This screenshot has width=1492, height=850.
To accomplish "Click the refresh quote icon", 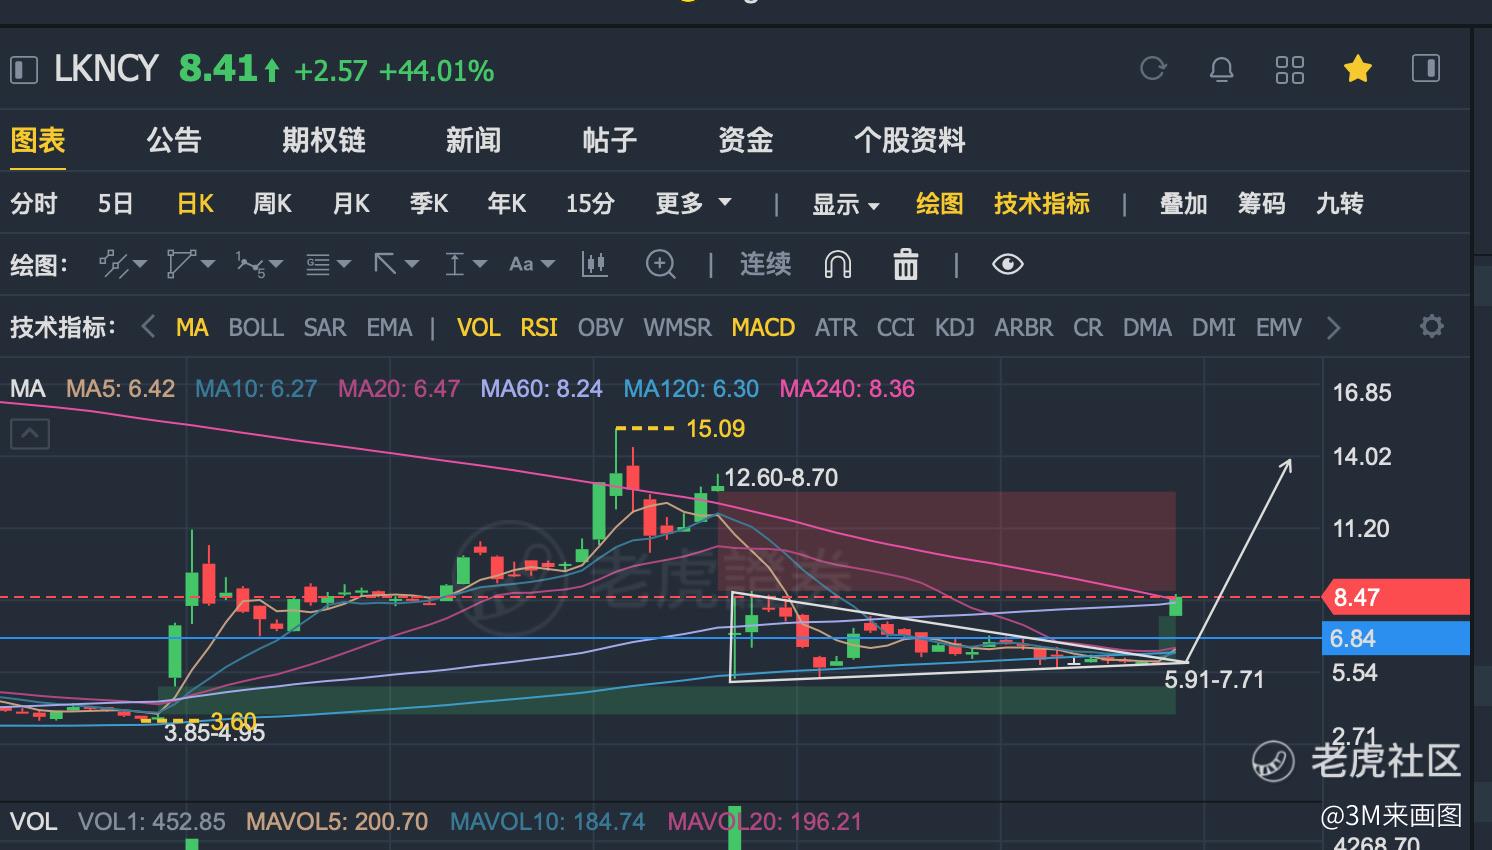I will coord(1153,68).
